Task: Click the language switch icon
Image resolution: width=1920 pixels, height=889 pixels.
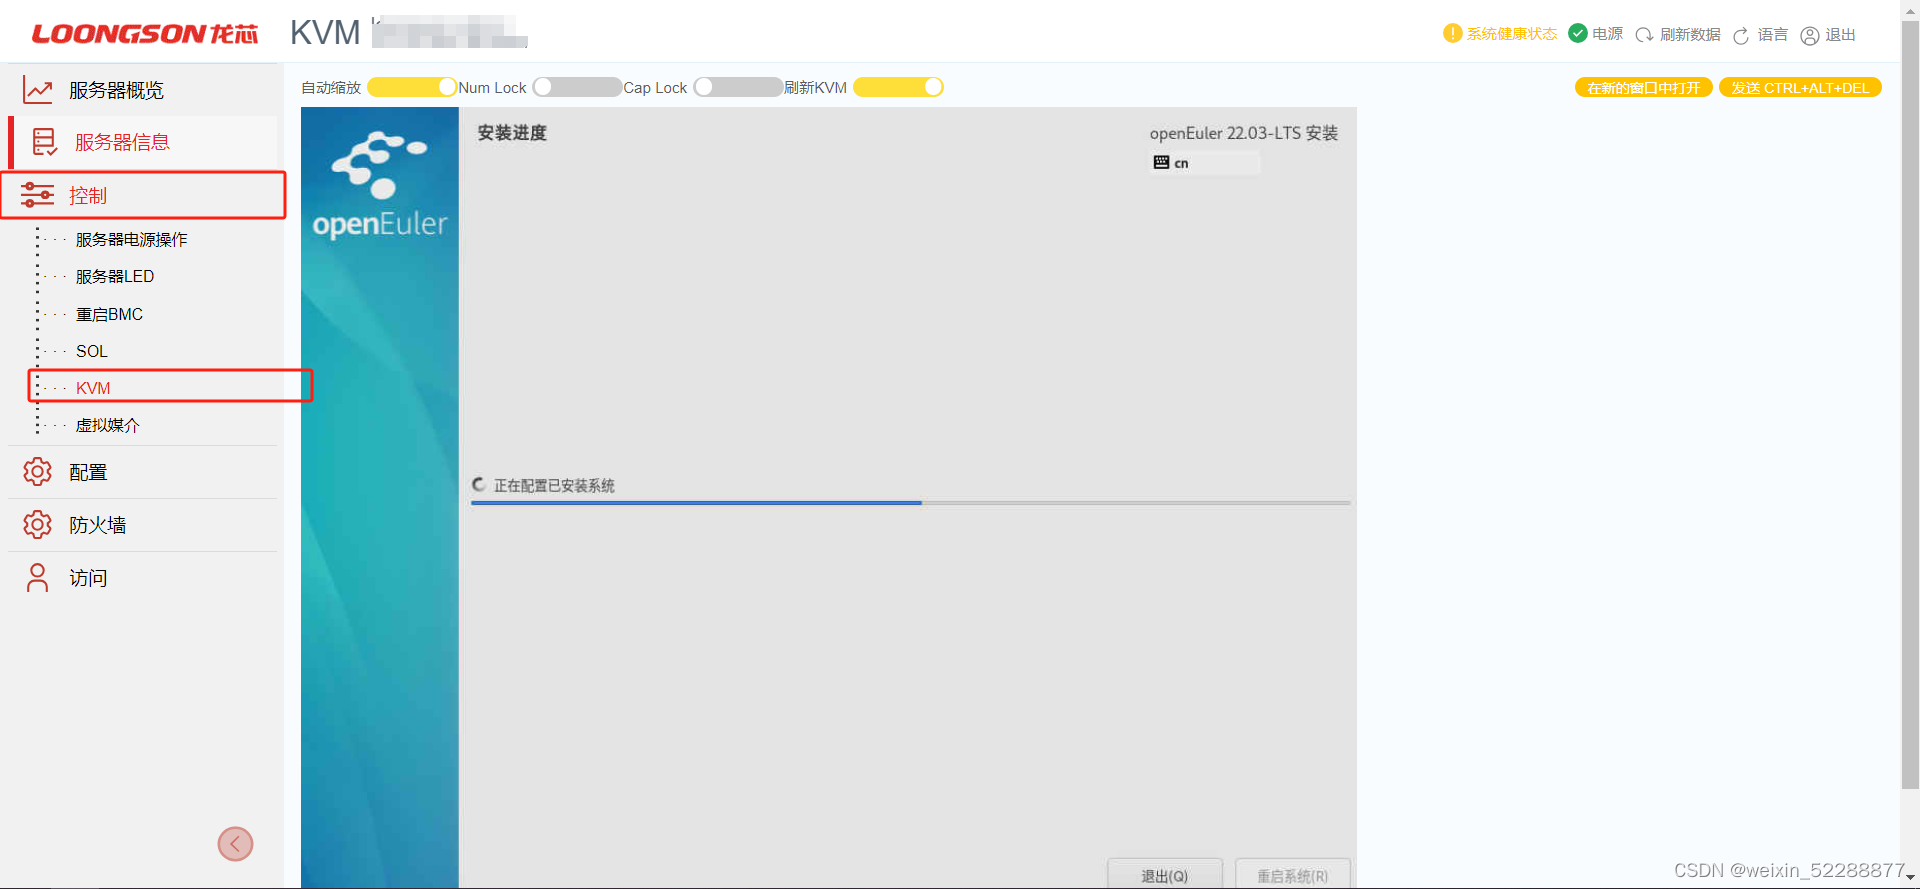Action: coord(1741,36)
